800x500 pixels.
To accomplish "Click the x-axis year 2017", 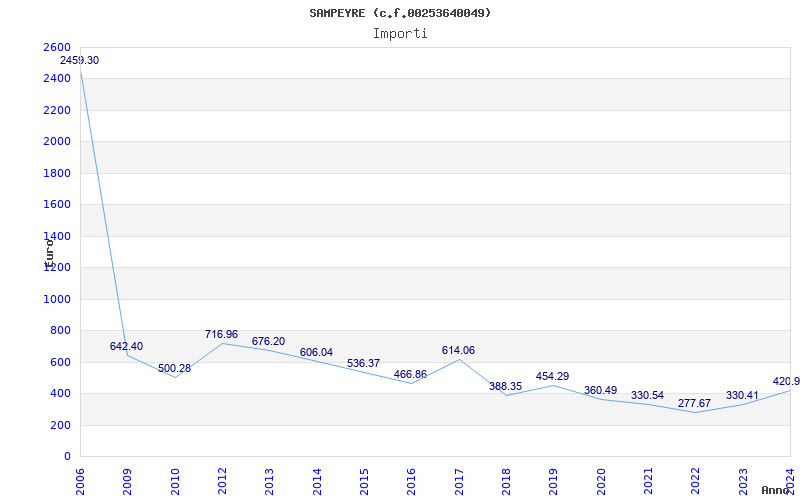I will tap(459, 482).
